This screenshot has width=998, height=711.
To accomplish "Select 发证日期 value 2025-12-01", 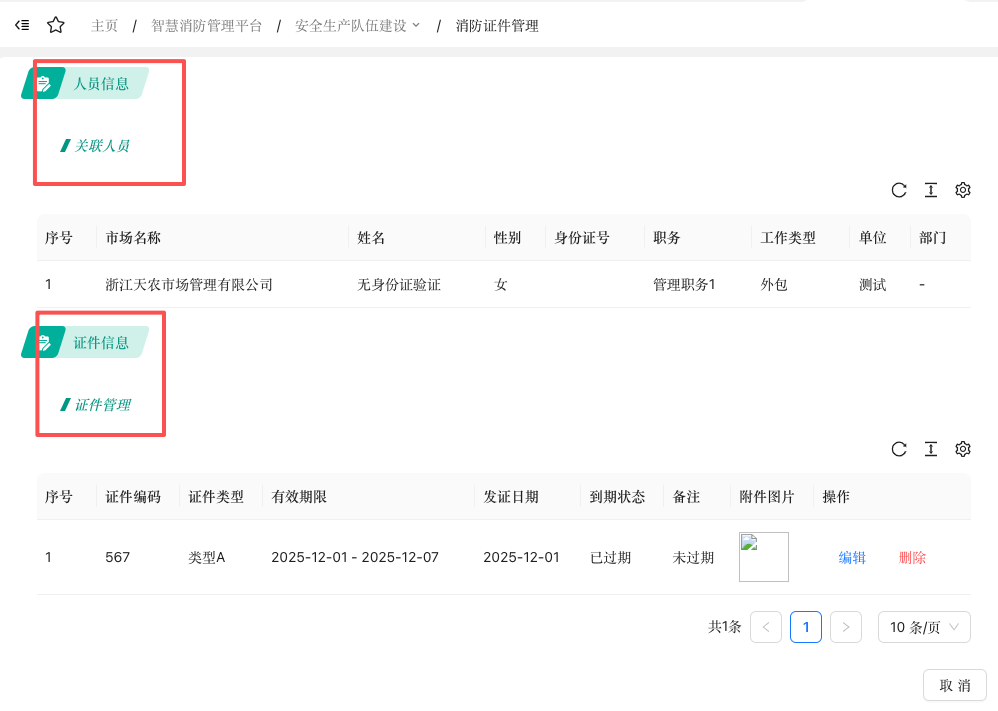I will (x=521, y=558).
